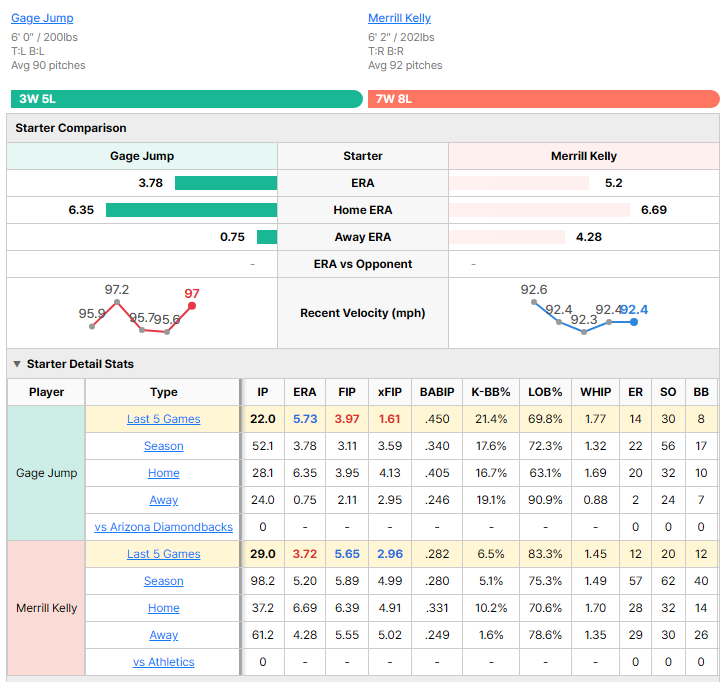Image resolution: width=726 pixels, height=682 pixels.
Task: Click the 83.3% LOB value
Action: (545, 554)
